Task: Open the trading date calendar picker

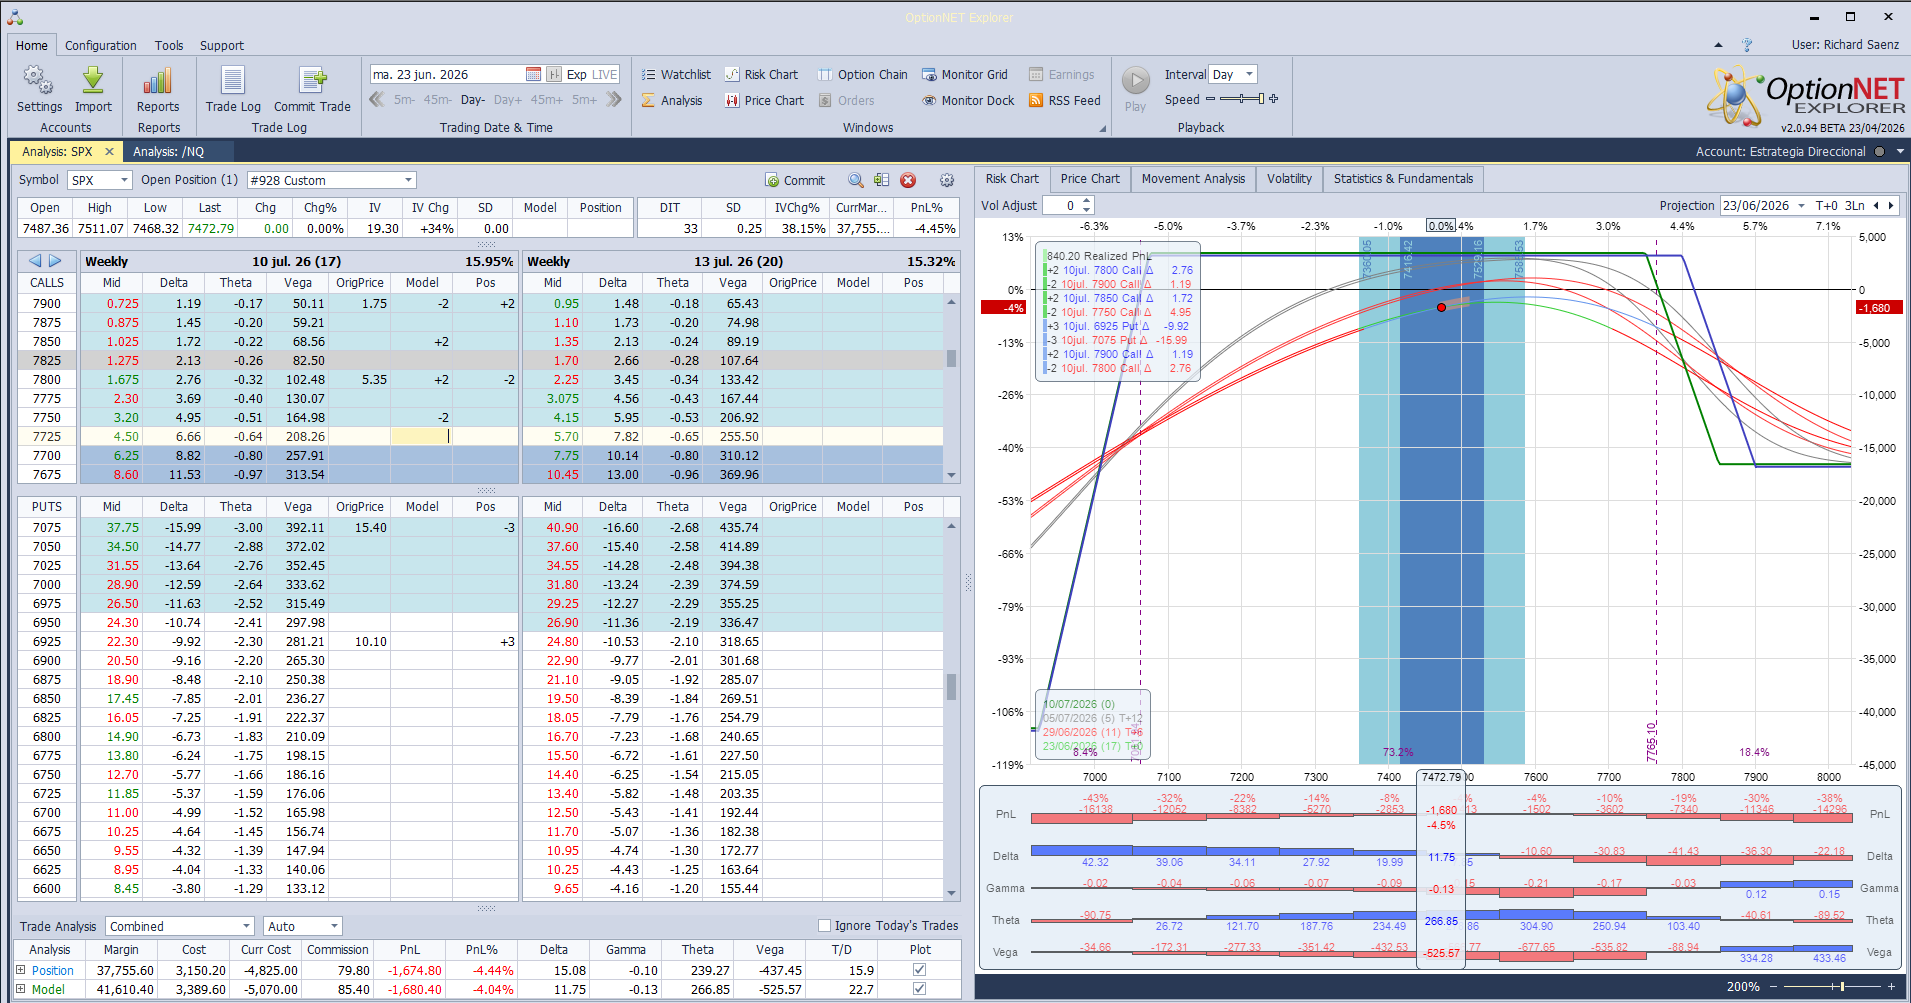Action: [x=533, y=74]
